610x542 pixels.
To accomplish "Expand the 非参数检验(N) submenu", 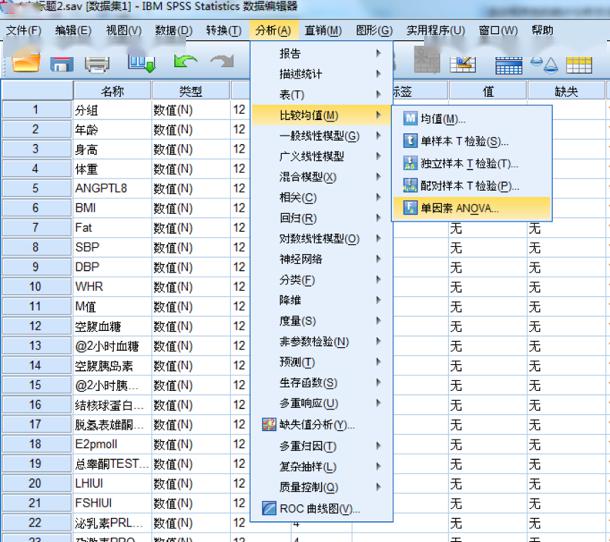I will [x=316, y=342].
